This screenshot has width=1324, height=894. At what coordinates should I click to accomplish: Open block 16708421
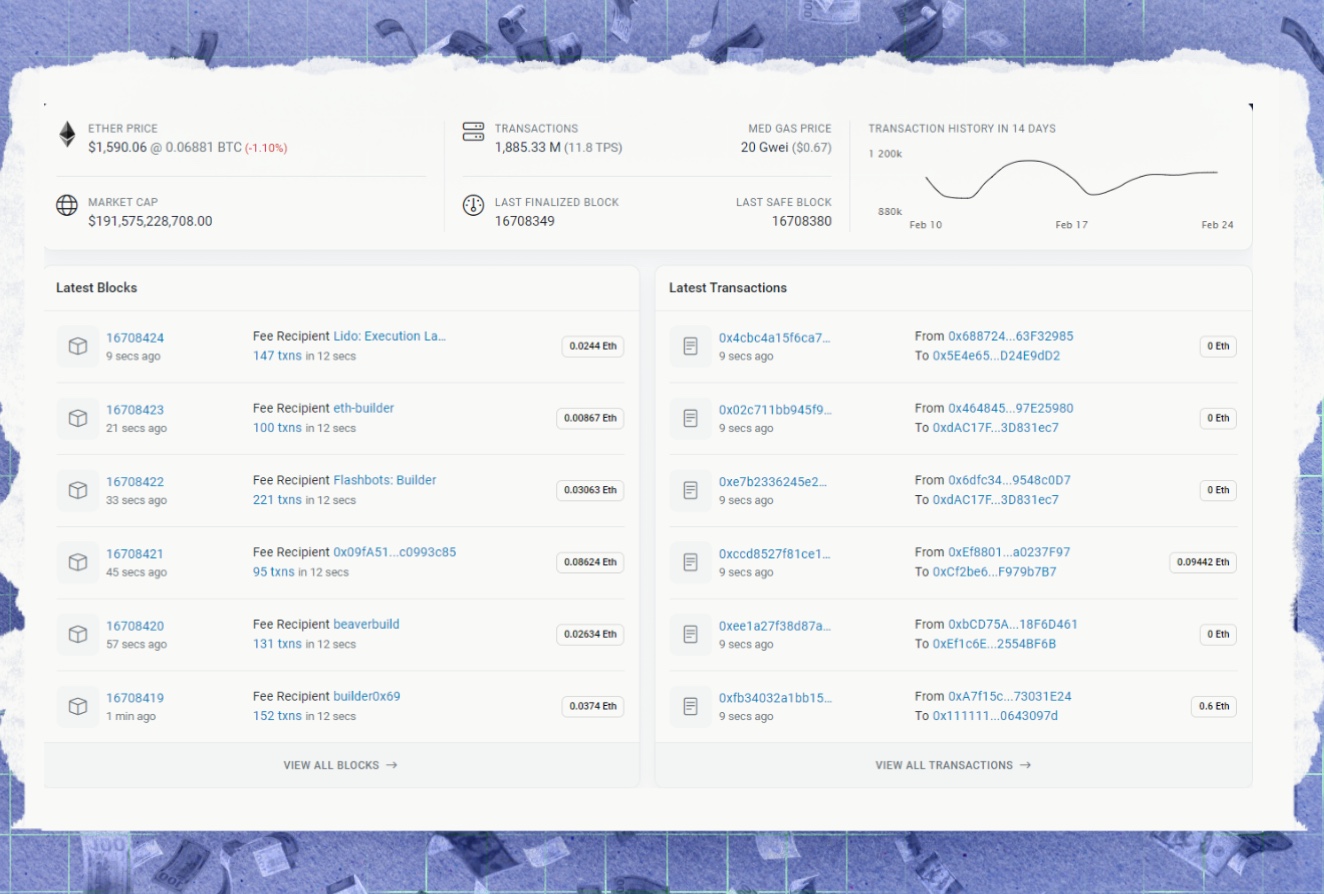pyautogui.click(x=135, y=554)
